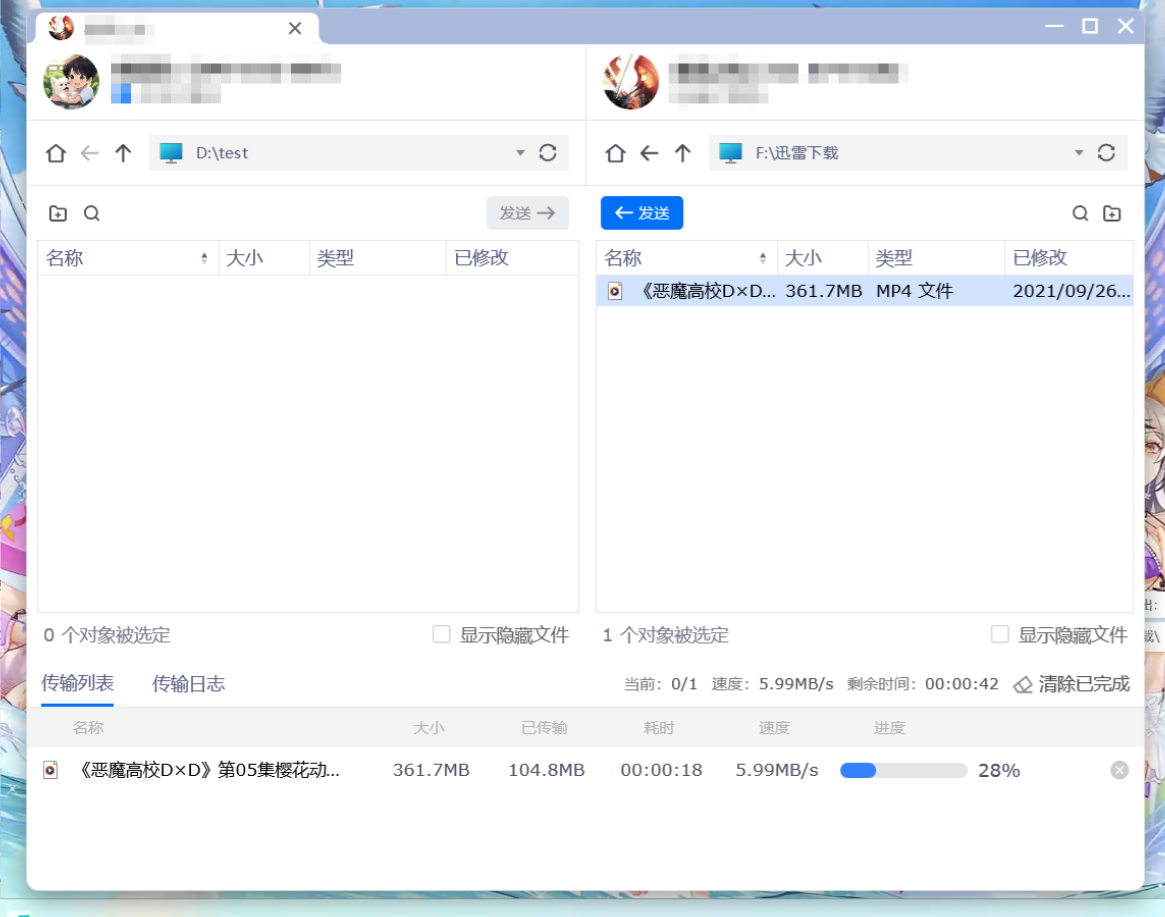Create new folder in left pane

coord(58,214)
